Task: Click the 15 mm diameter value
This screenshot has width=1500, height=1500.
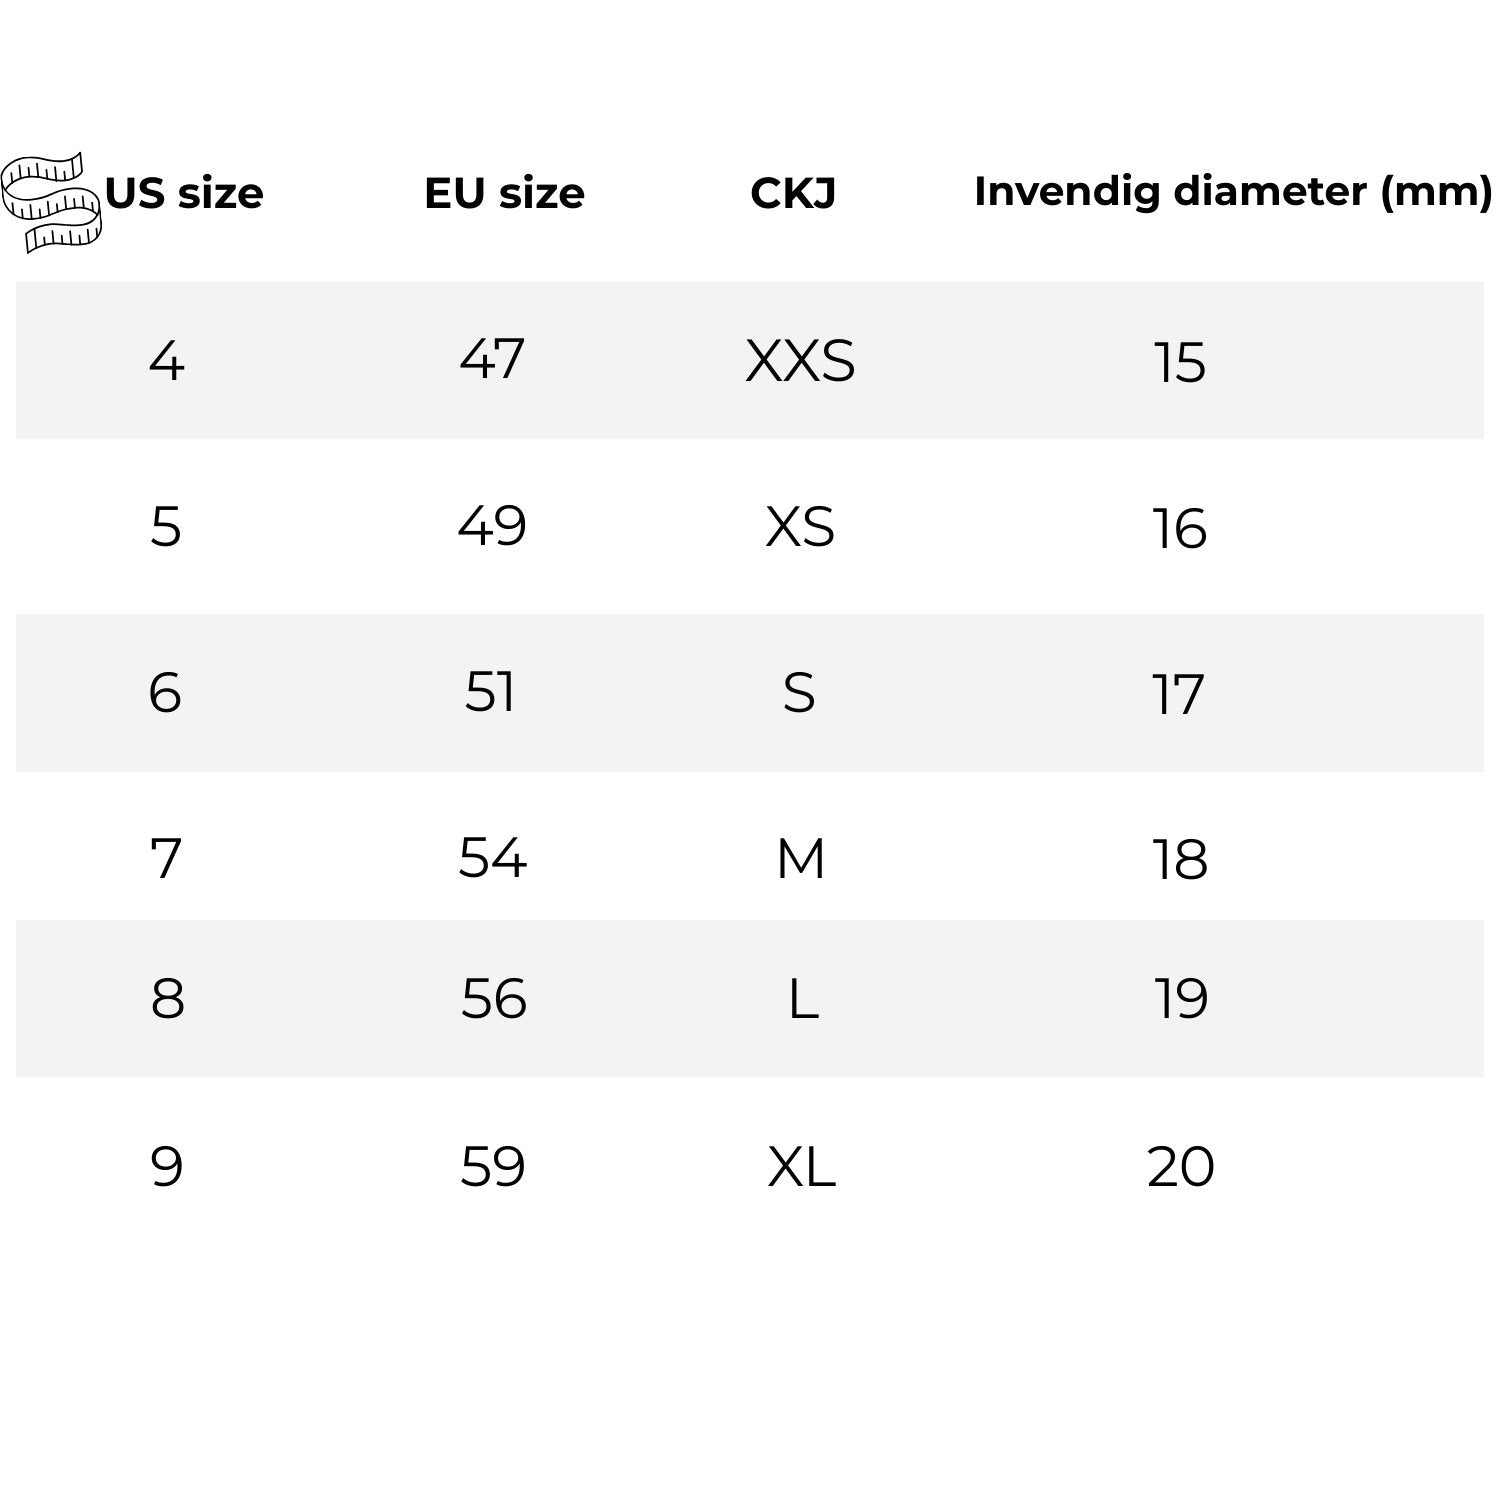Action: 1180,362
